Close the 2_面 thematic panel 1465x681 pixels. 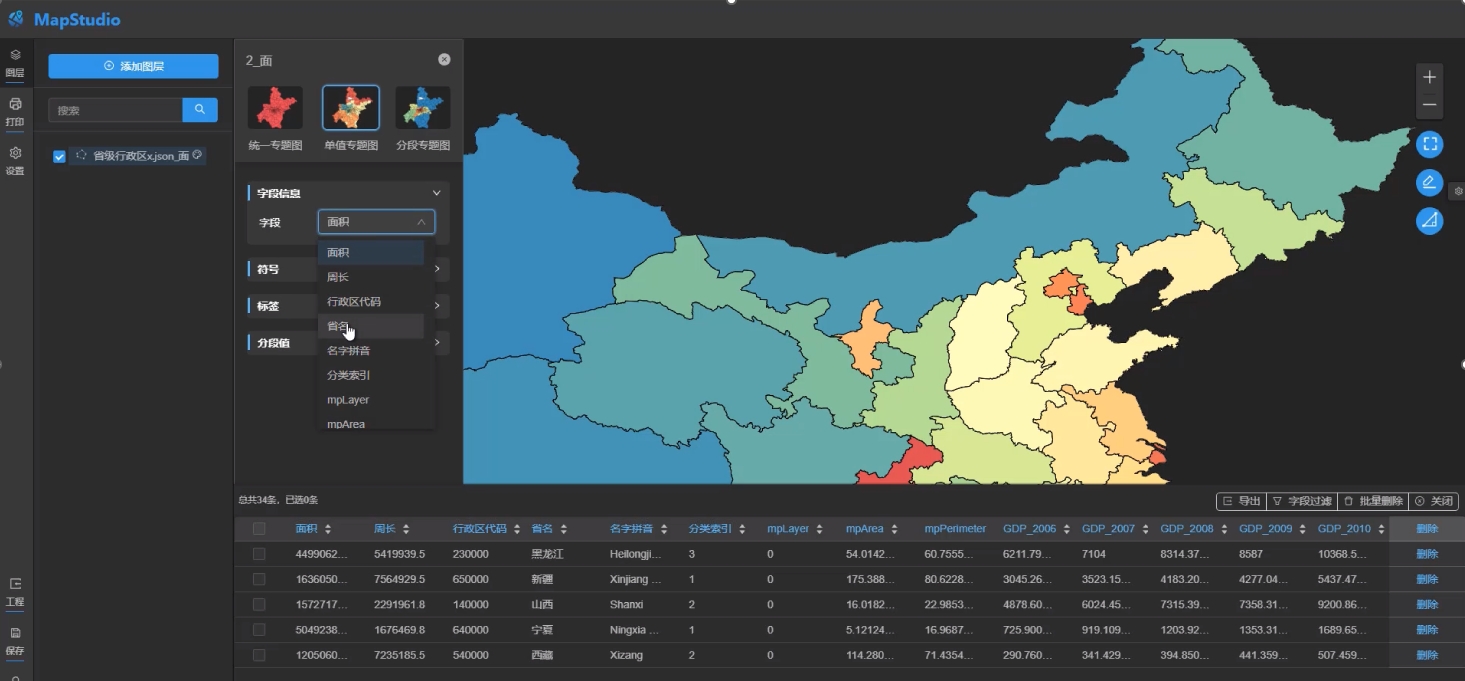click(444, 60)
